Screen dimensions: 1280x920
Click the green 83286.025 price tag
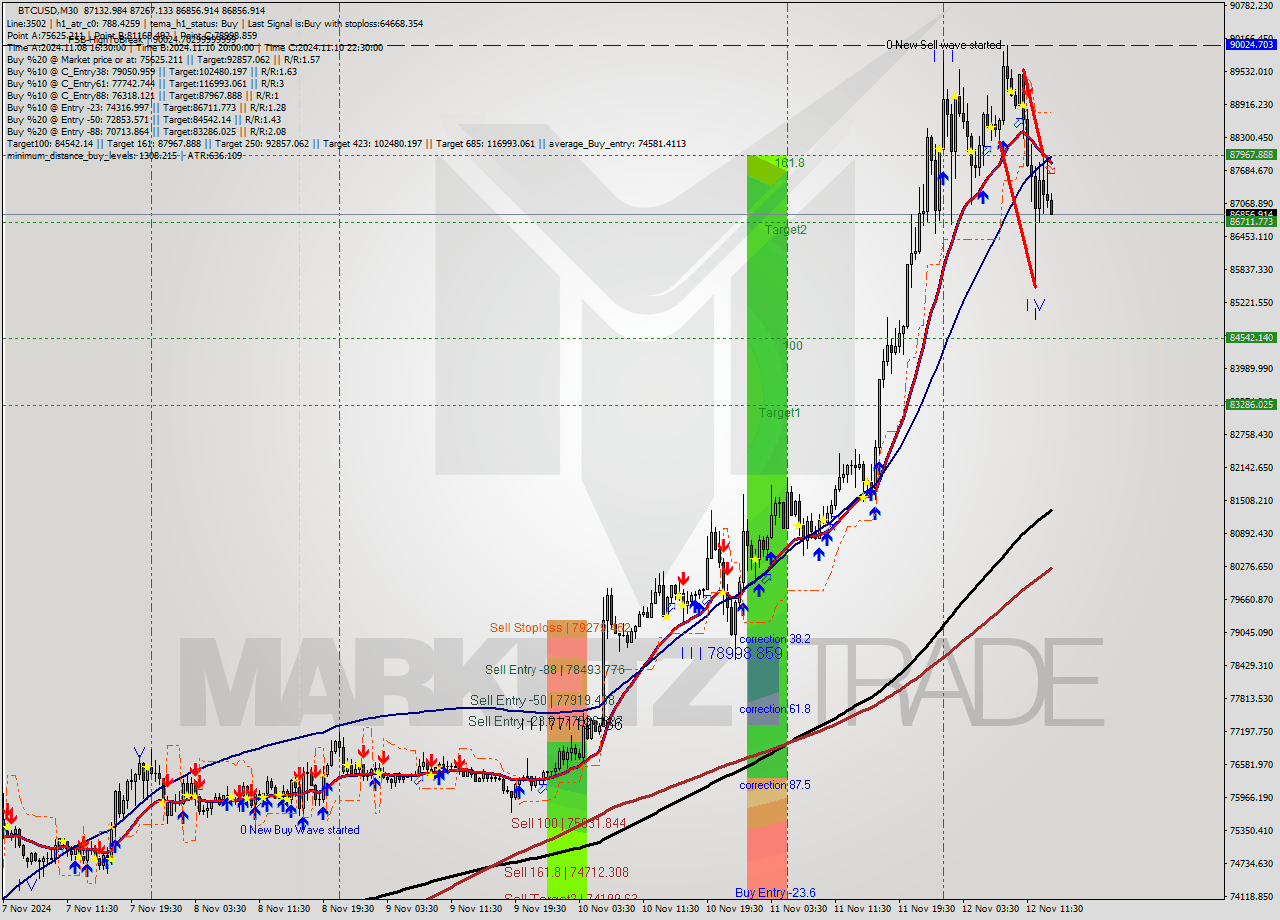(x=1251, y=405)
